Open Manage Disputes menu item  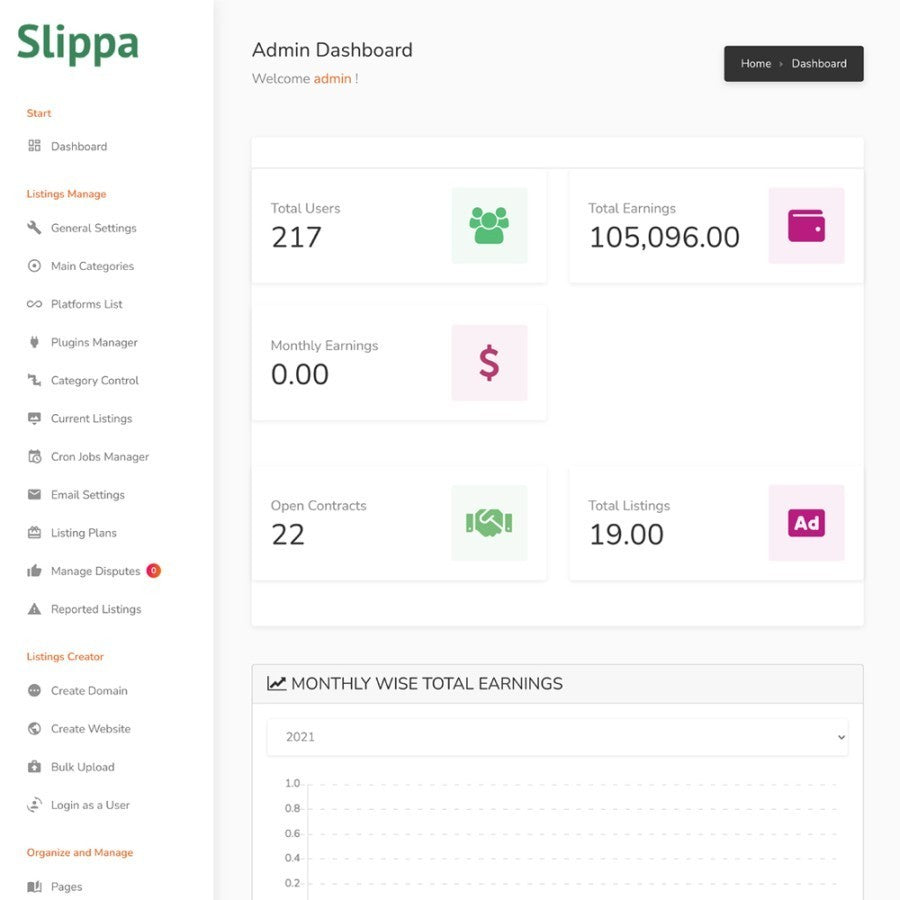coord(95,571)
